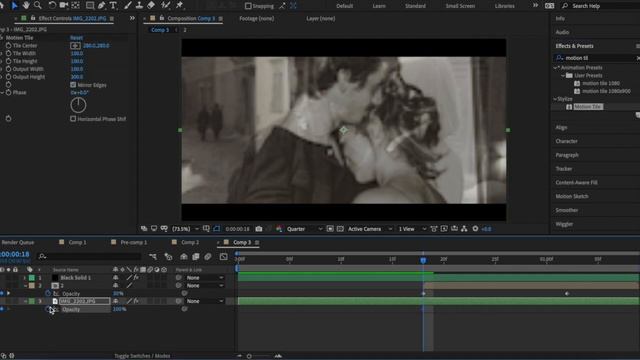This screenshot has height=360, width=640.
Task: Open the magnification ratio (73.5%) dropdown
Action: (x=185, y=229)
